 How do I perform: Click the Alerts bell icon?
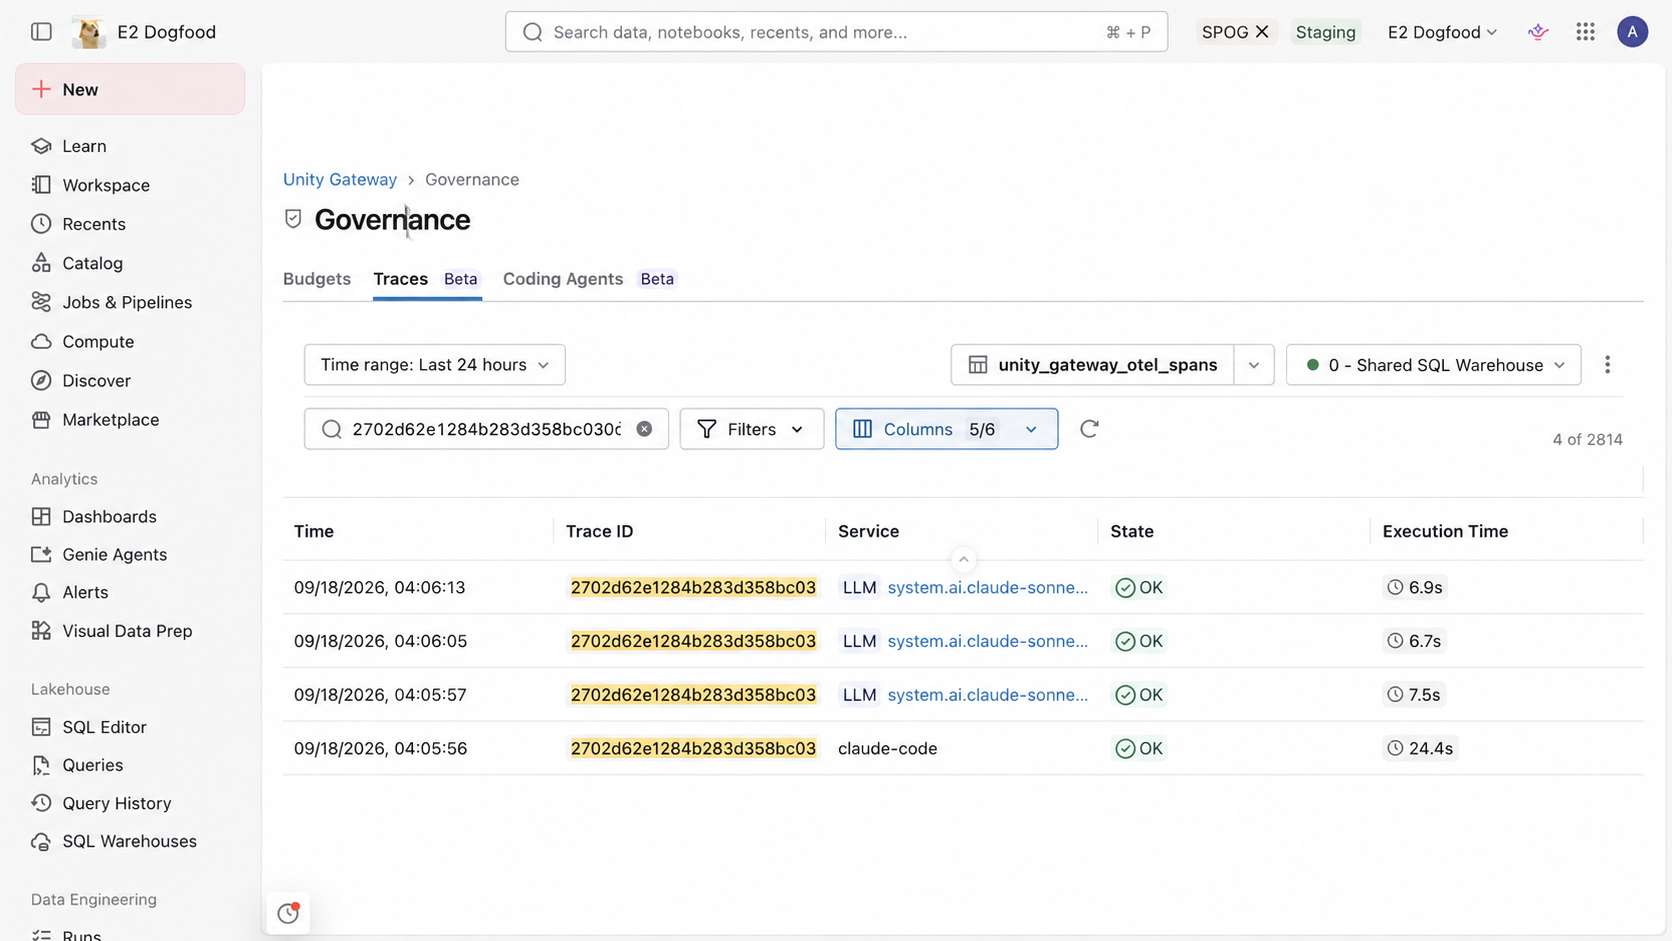41,592
